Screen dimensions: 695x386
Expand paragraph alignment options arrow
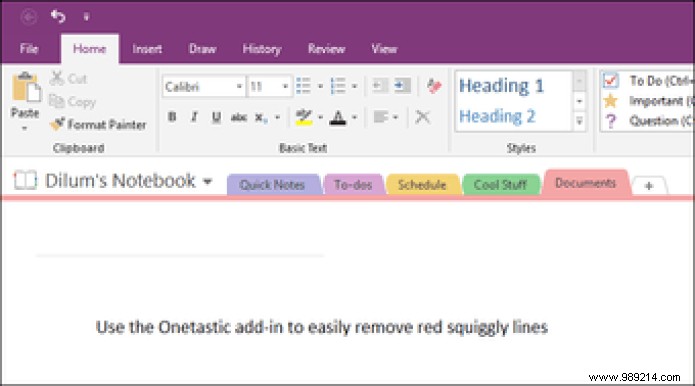[395, 117]
